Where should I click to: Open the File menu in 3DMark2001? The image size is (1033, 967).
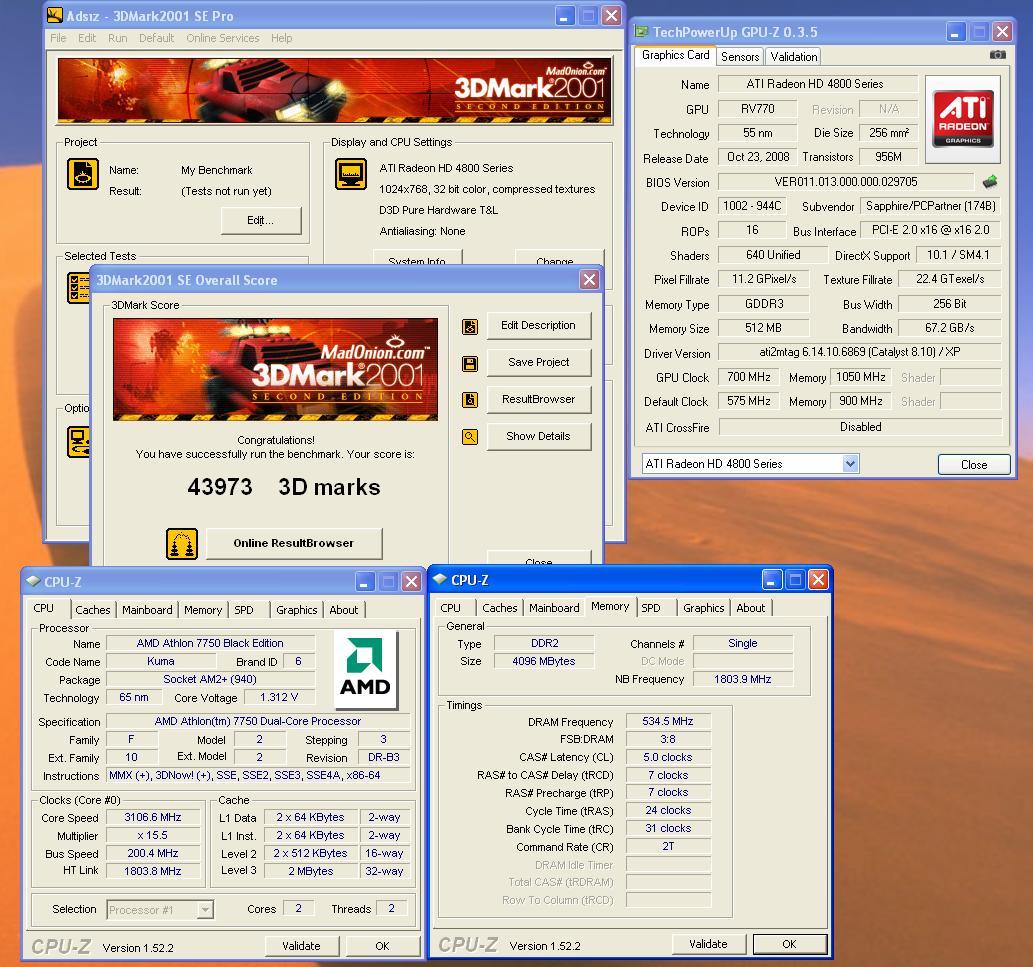(58, 38)
